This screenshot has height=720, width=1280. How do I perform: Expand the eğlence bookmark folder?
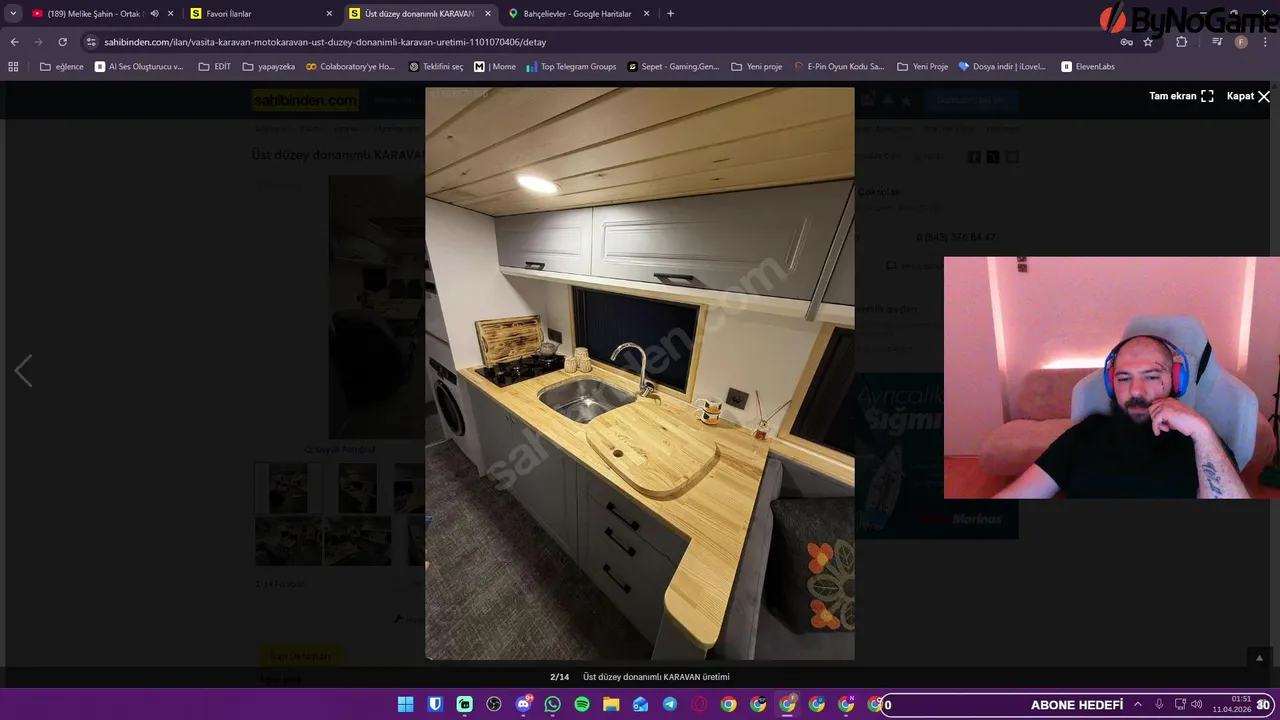(x=62, y=67)
